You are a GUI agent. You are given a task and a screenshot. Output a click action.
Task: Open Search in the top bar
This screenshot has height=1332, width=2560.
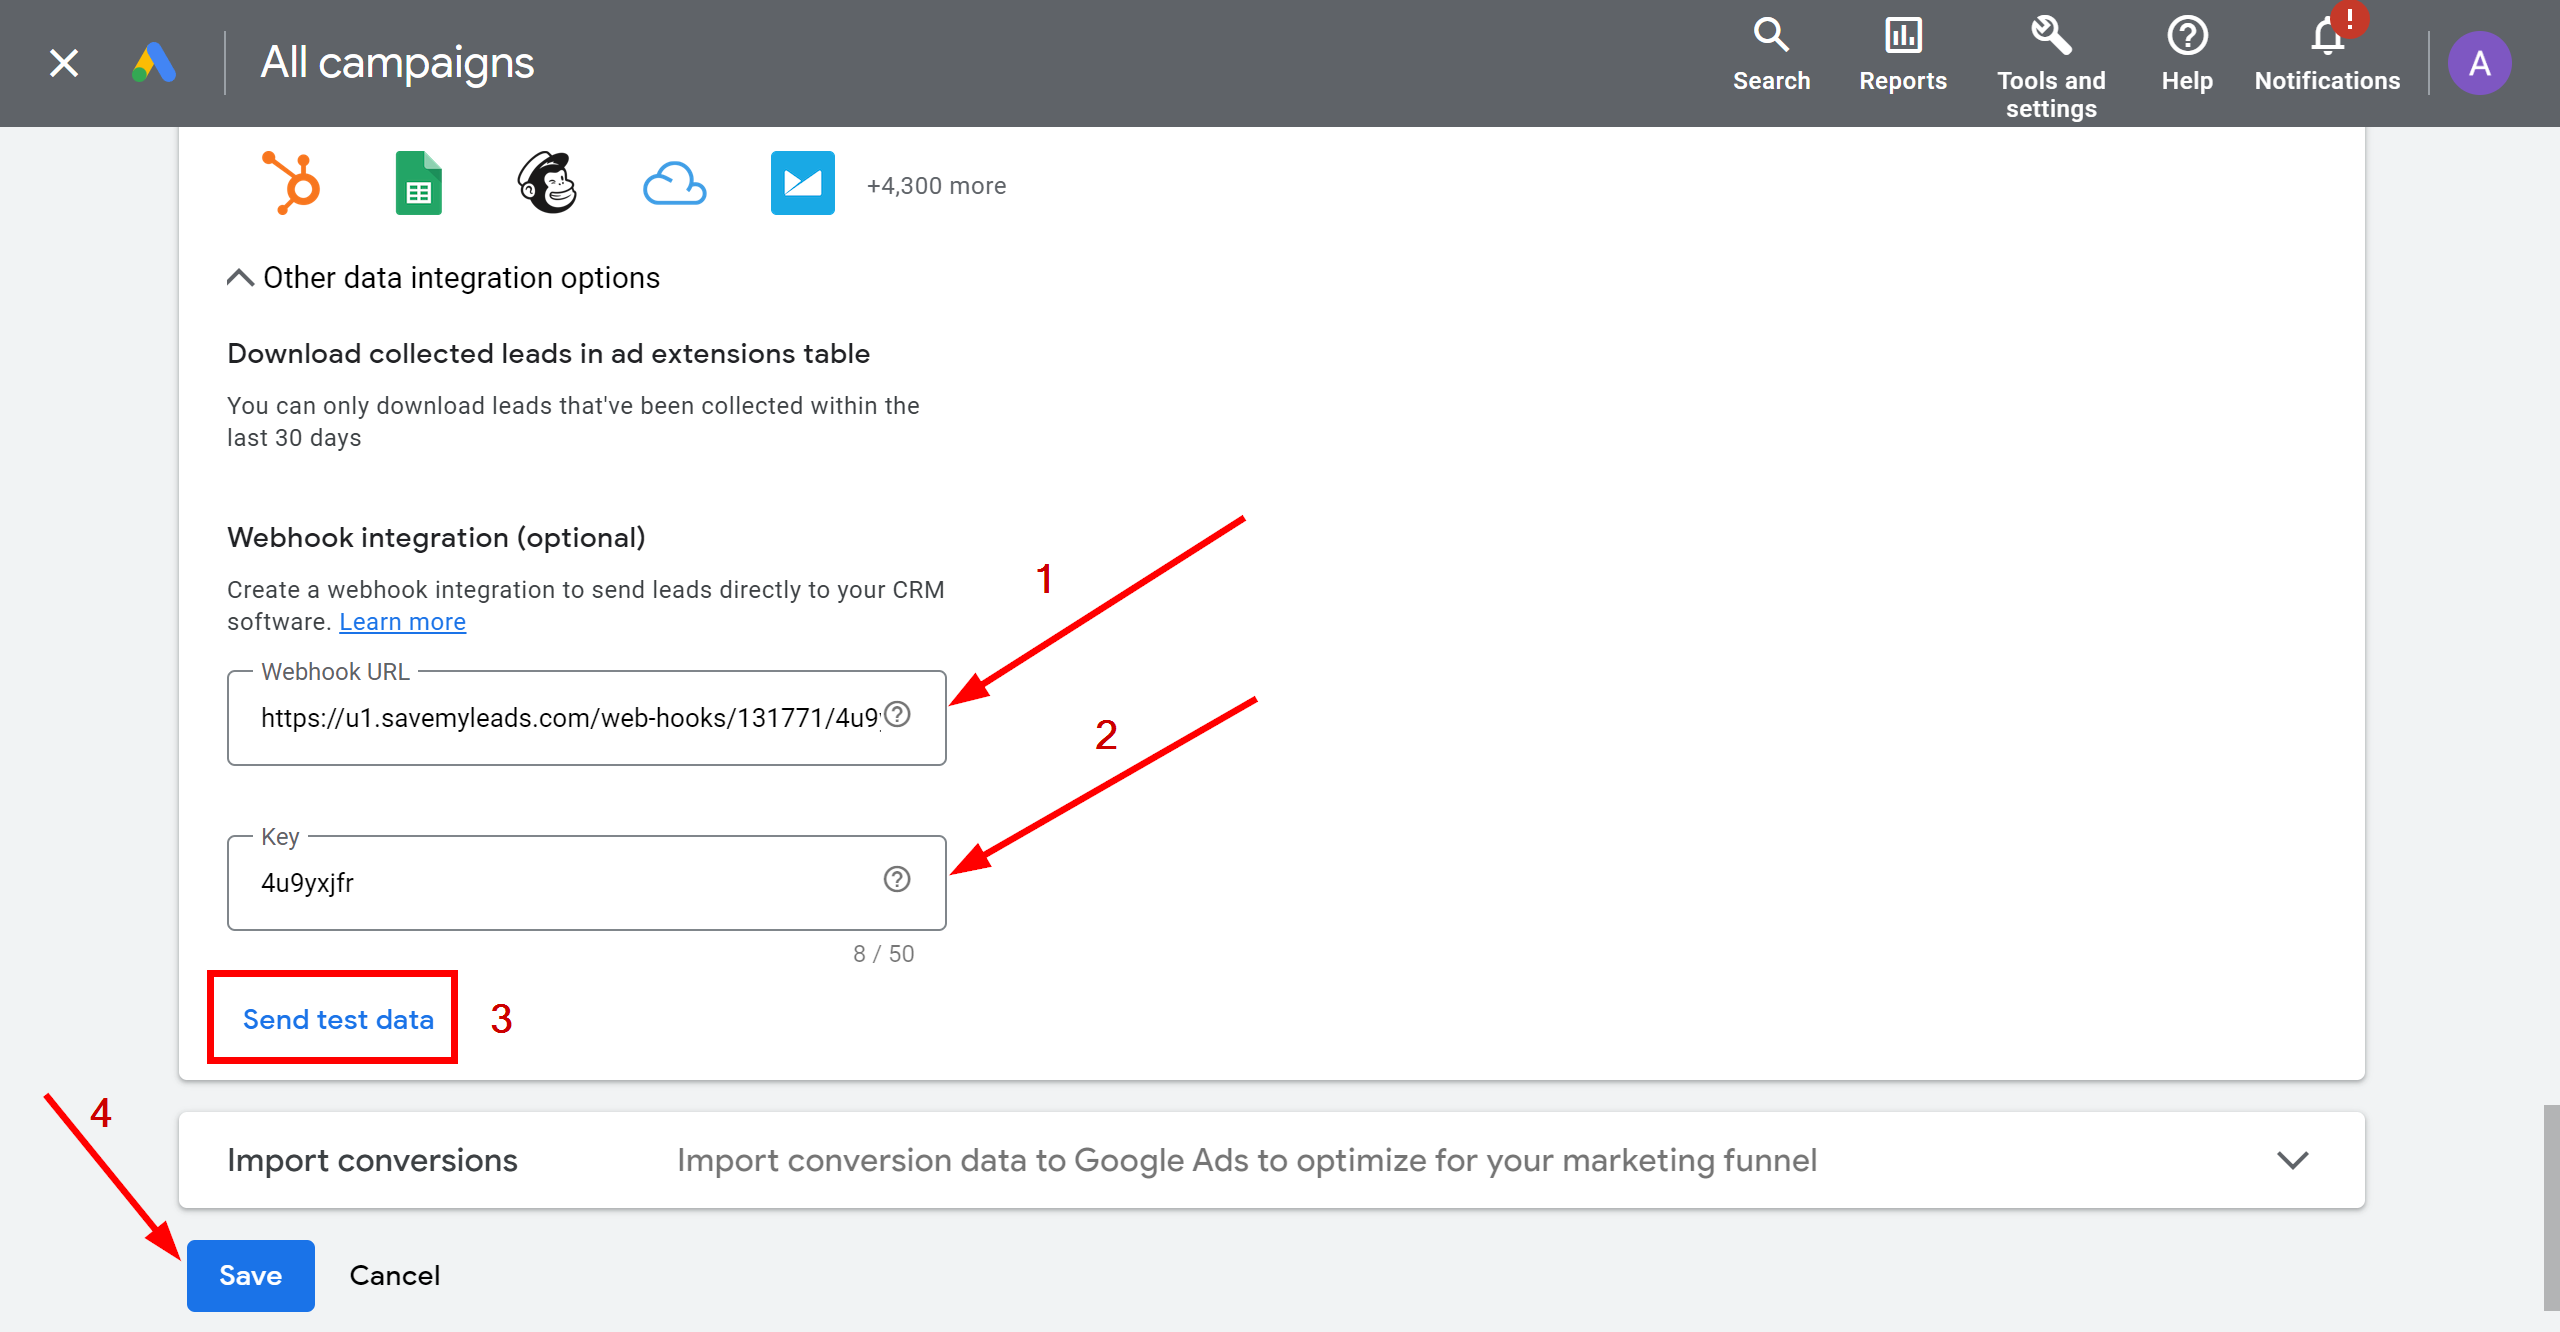tap(1771, 55)
